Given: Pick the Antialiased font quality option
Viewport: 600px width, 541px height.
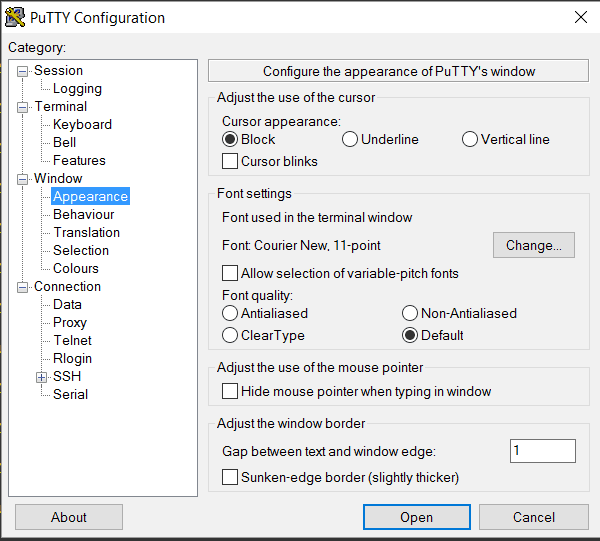Looking at the screenshot, I should pos(230,313).
